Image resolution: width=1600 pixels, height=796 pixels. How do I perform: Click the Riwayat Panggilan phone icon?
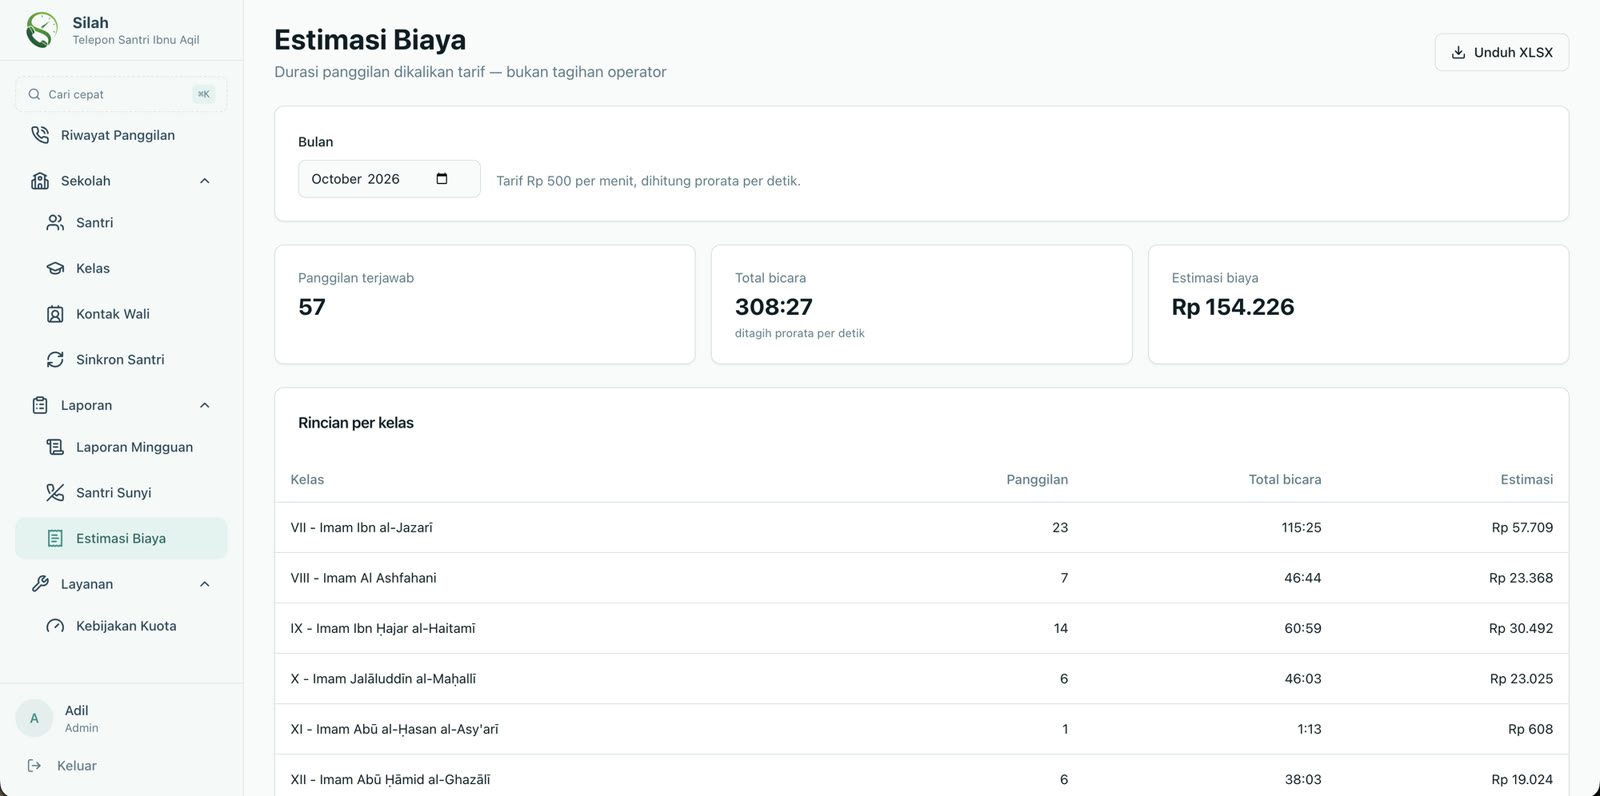pyautogui.click(x=40, y=135)
